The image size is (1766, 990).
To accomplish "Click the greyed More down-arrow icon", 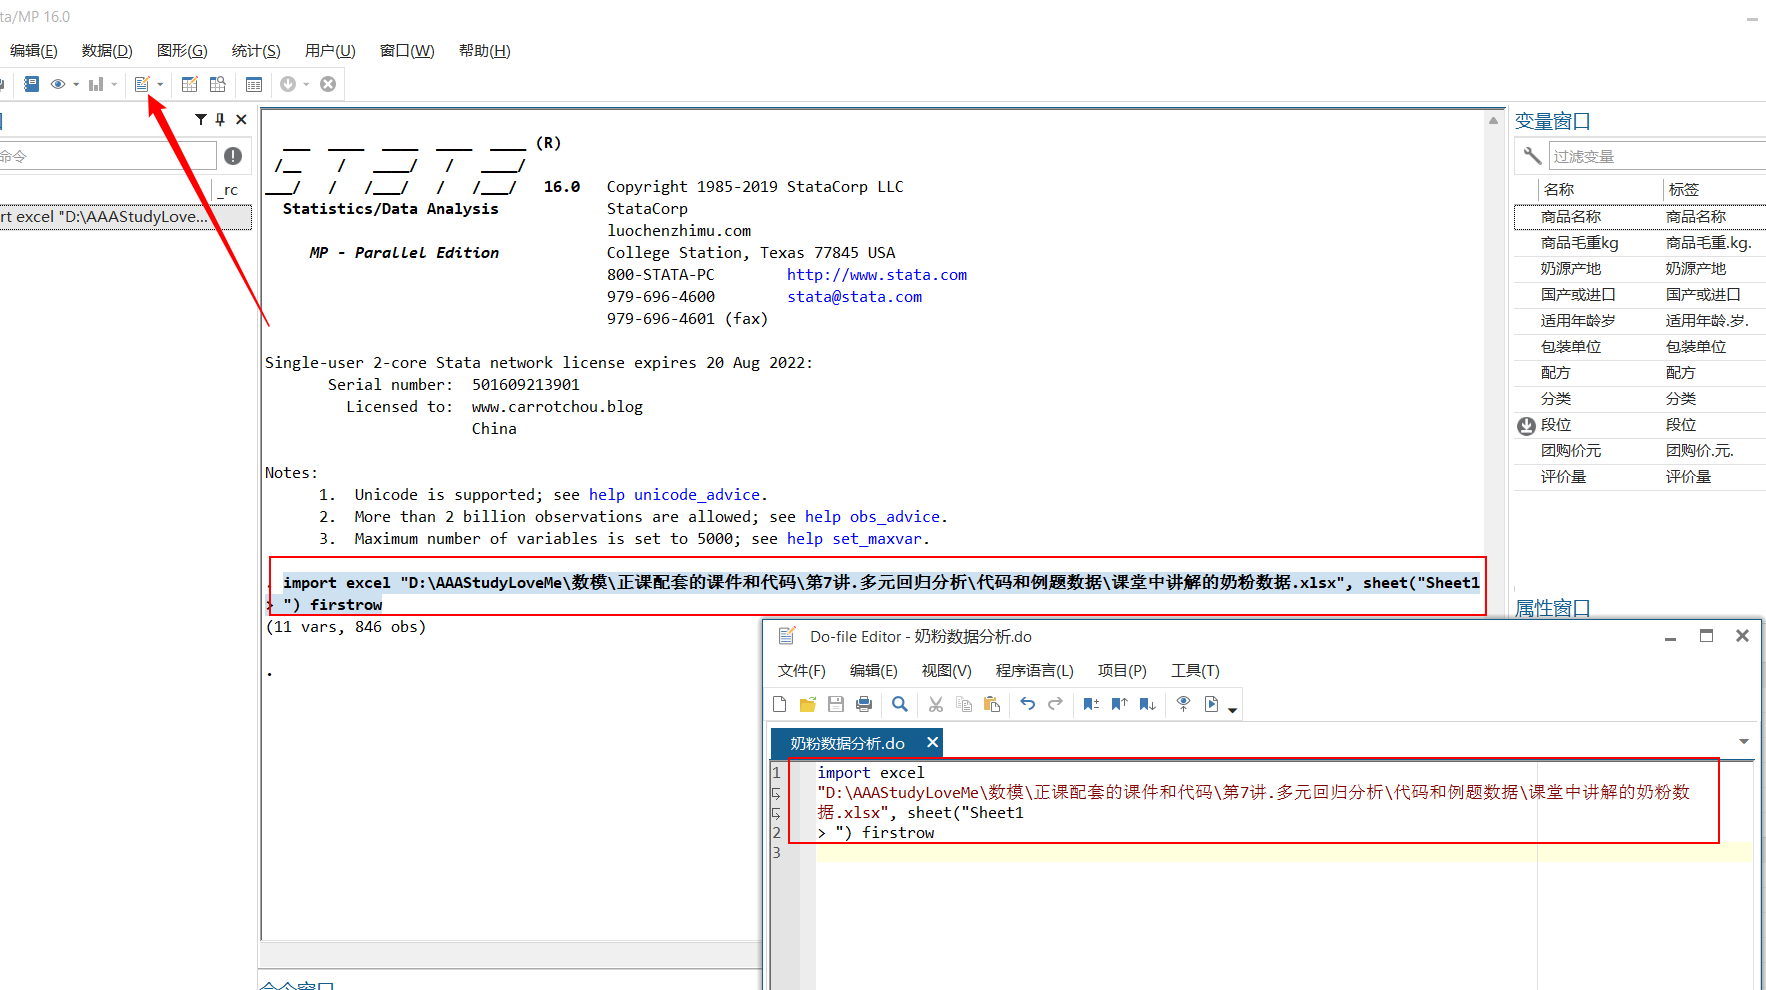I will click(288, 85).
